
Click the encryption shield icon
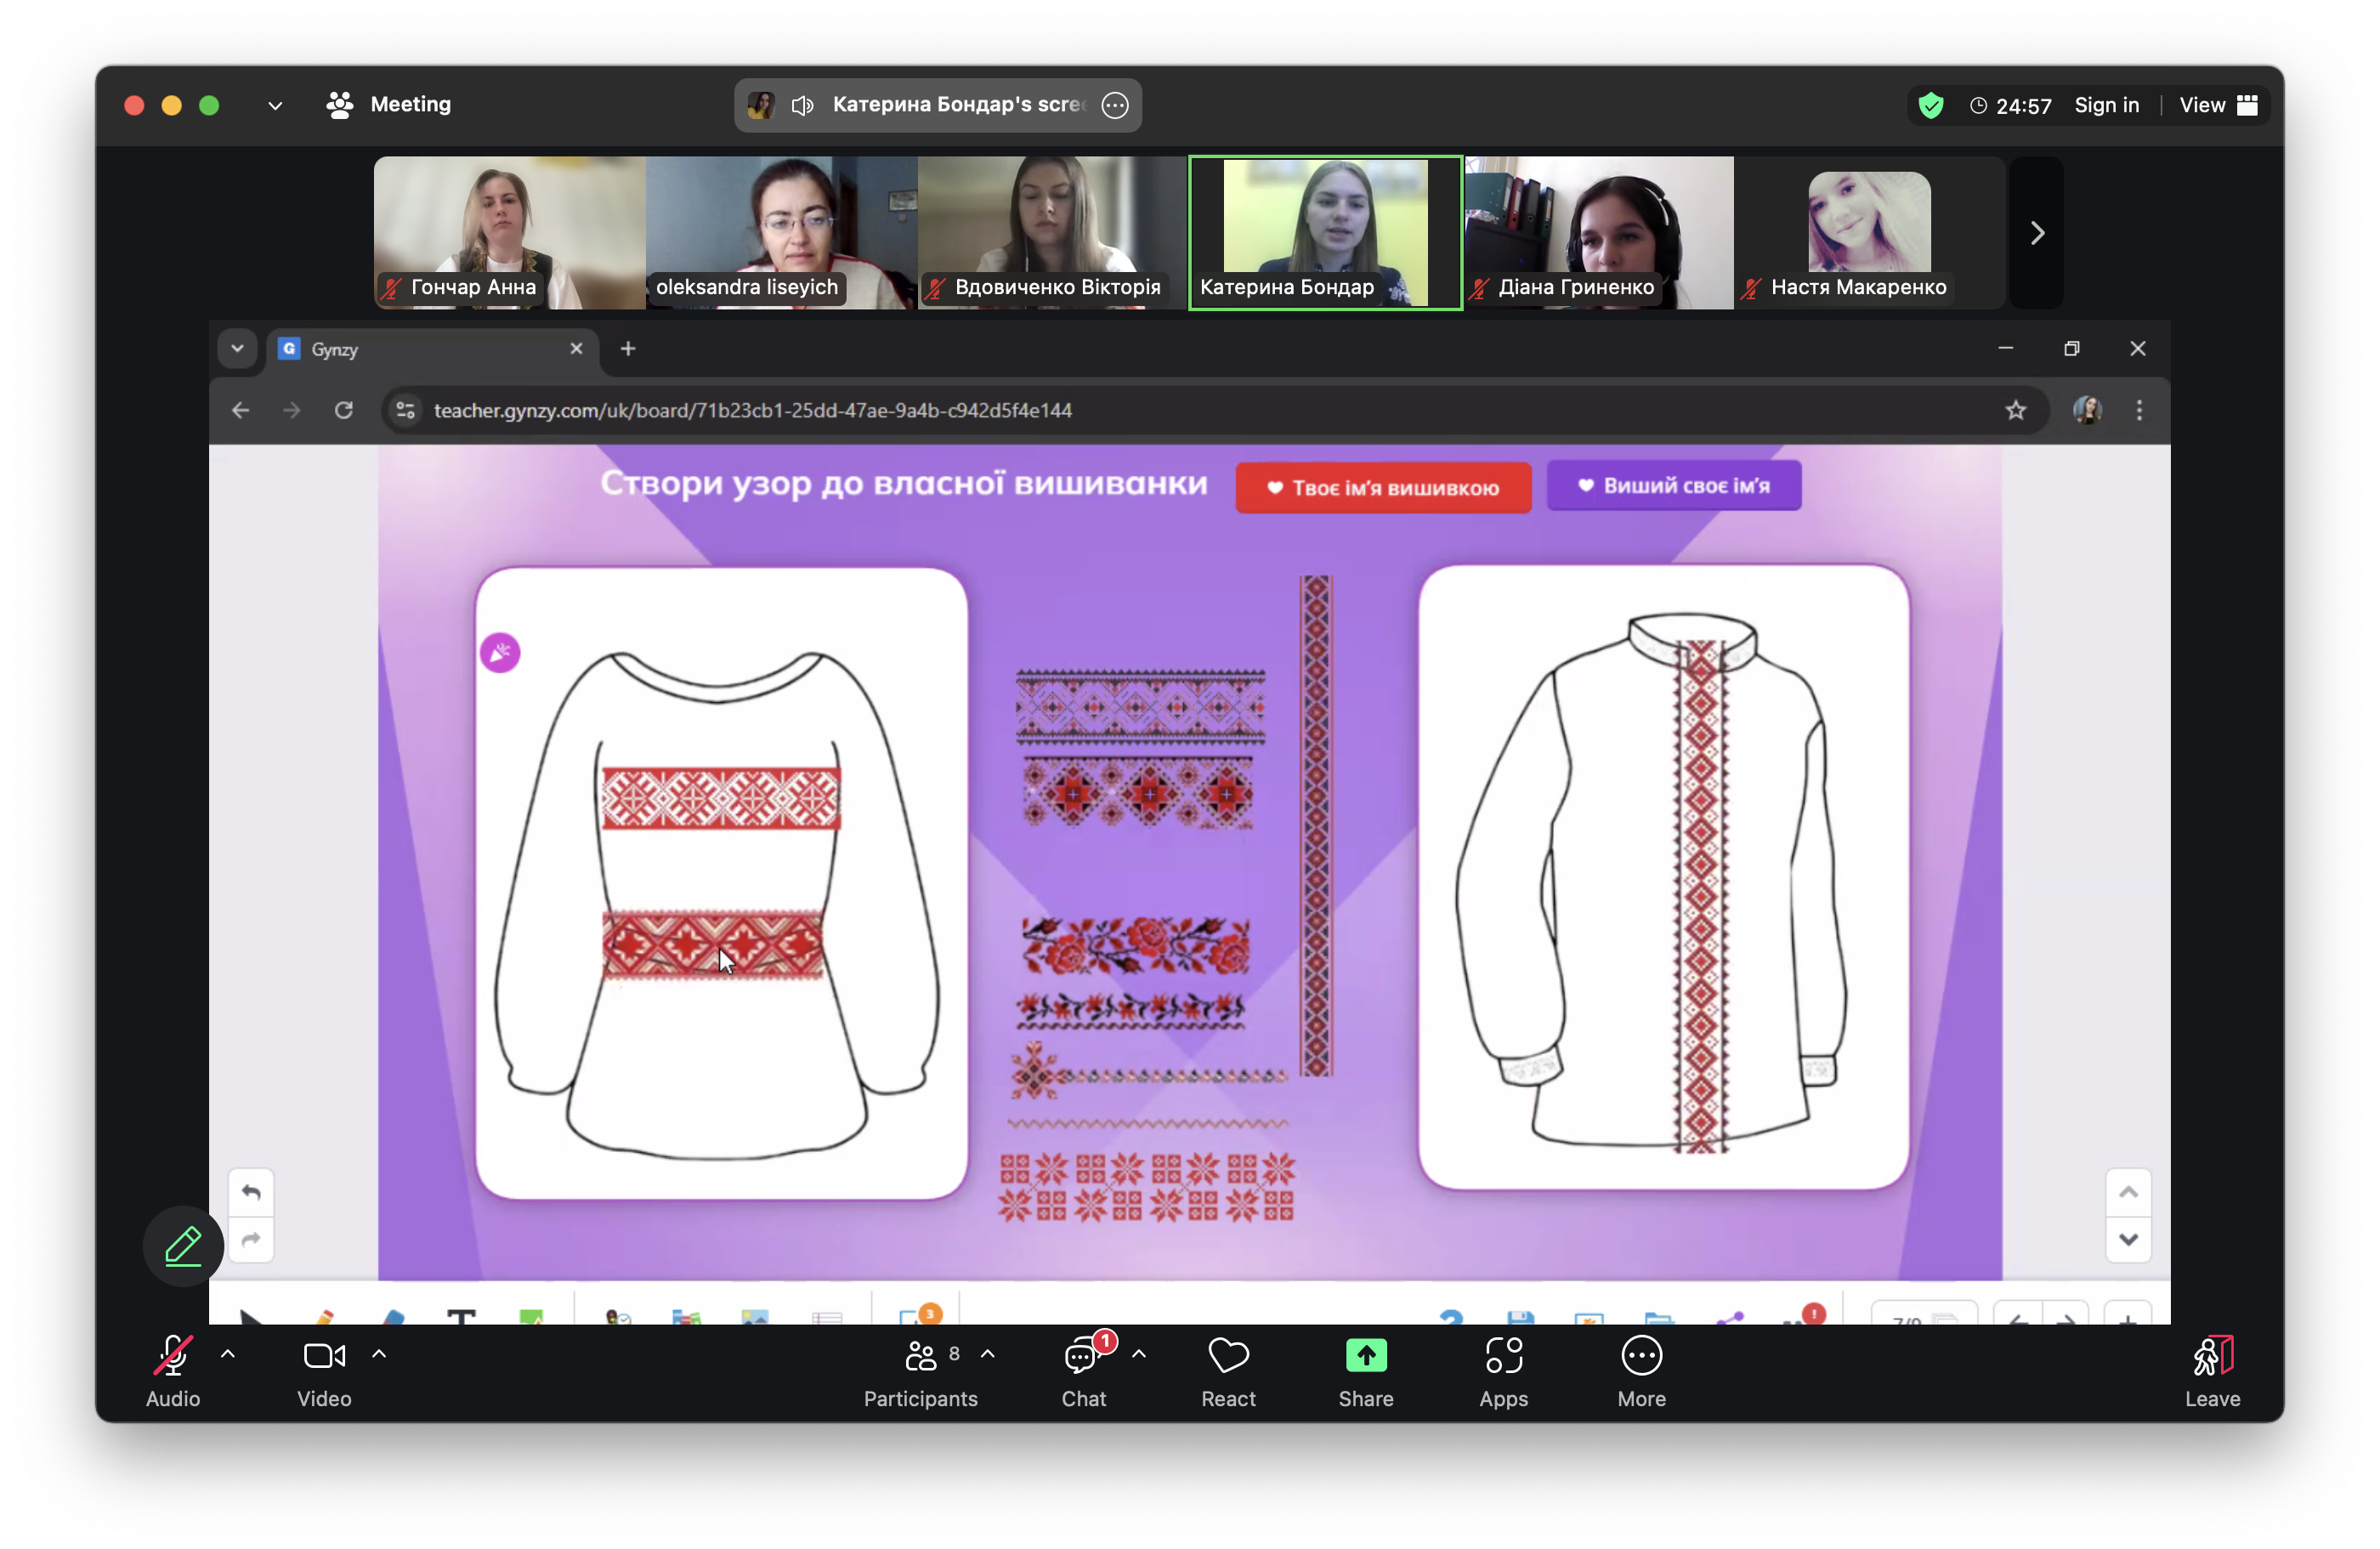coord(1931,105)
